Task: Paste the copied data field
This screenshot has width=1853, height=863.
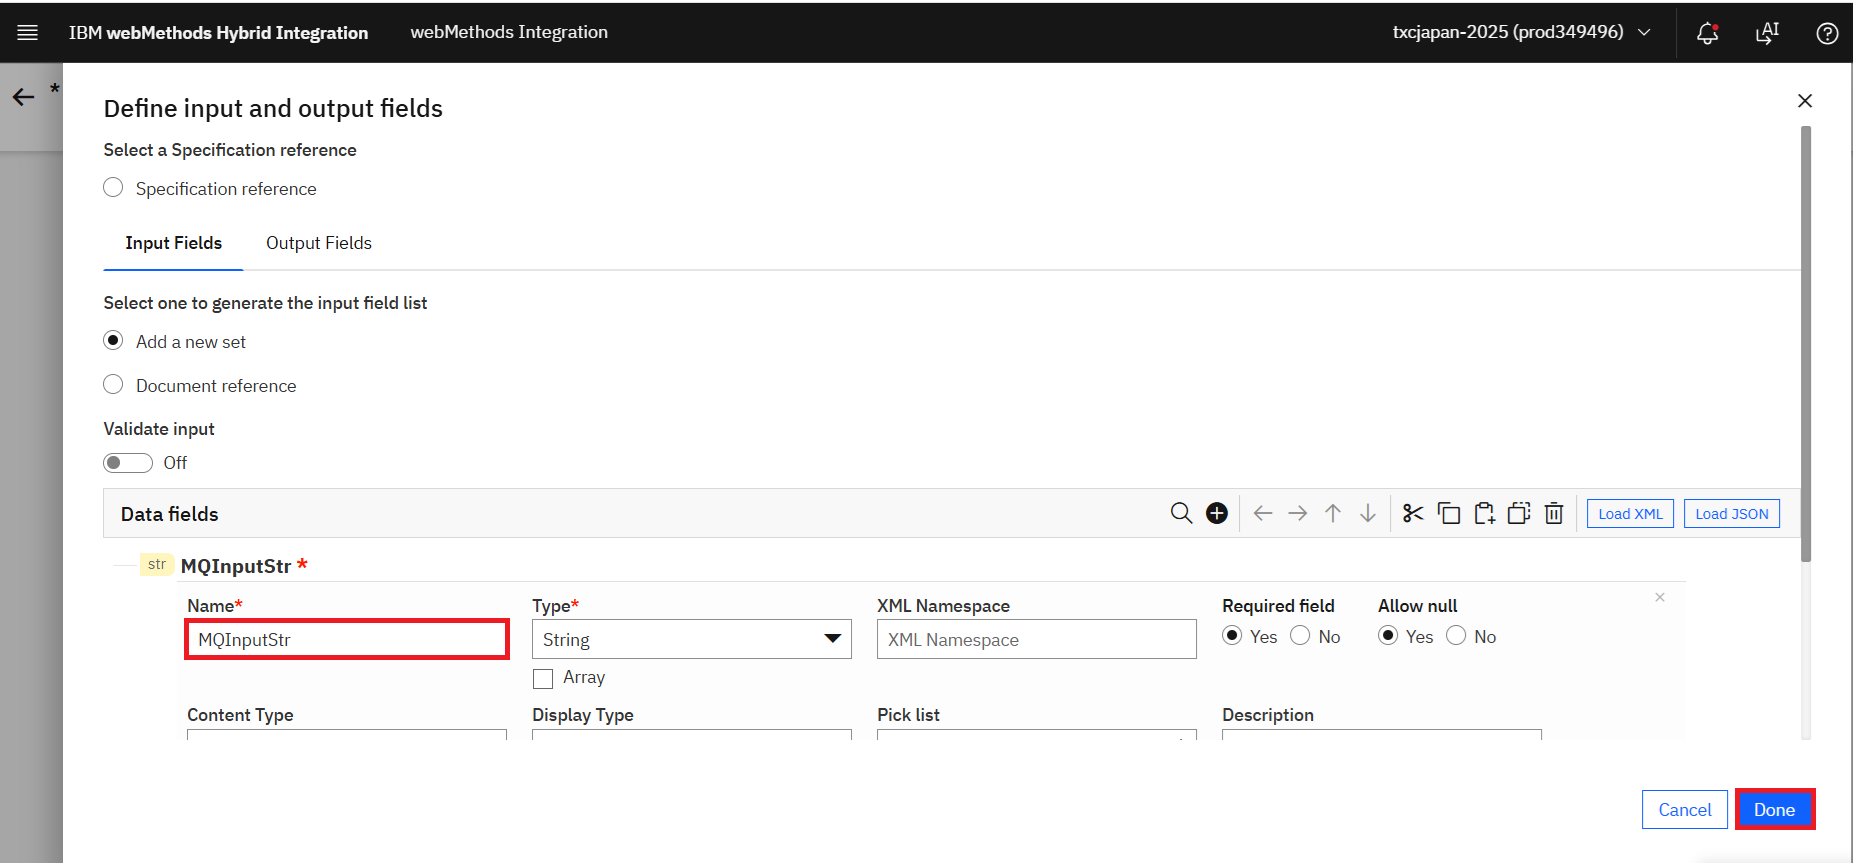Action: (x=1484, y=513)
